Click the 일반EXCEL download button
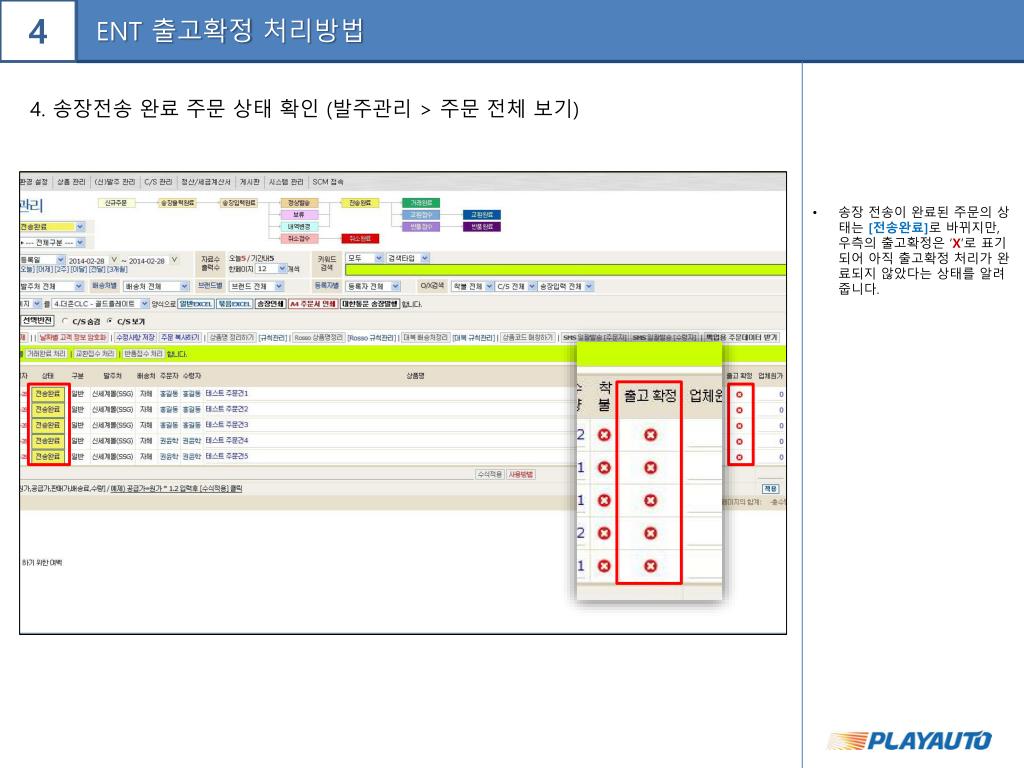 [x=196, y=304]
